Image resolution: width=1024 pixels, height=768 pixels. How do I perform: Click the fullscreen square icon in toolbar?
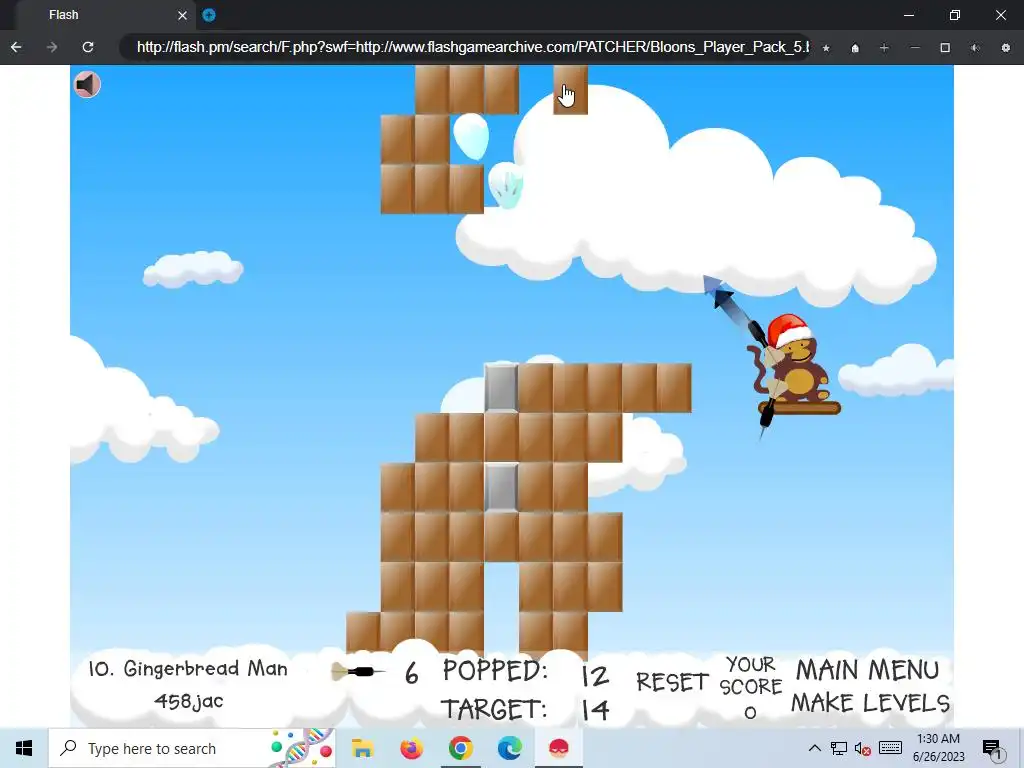tap(945, 48)
